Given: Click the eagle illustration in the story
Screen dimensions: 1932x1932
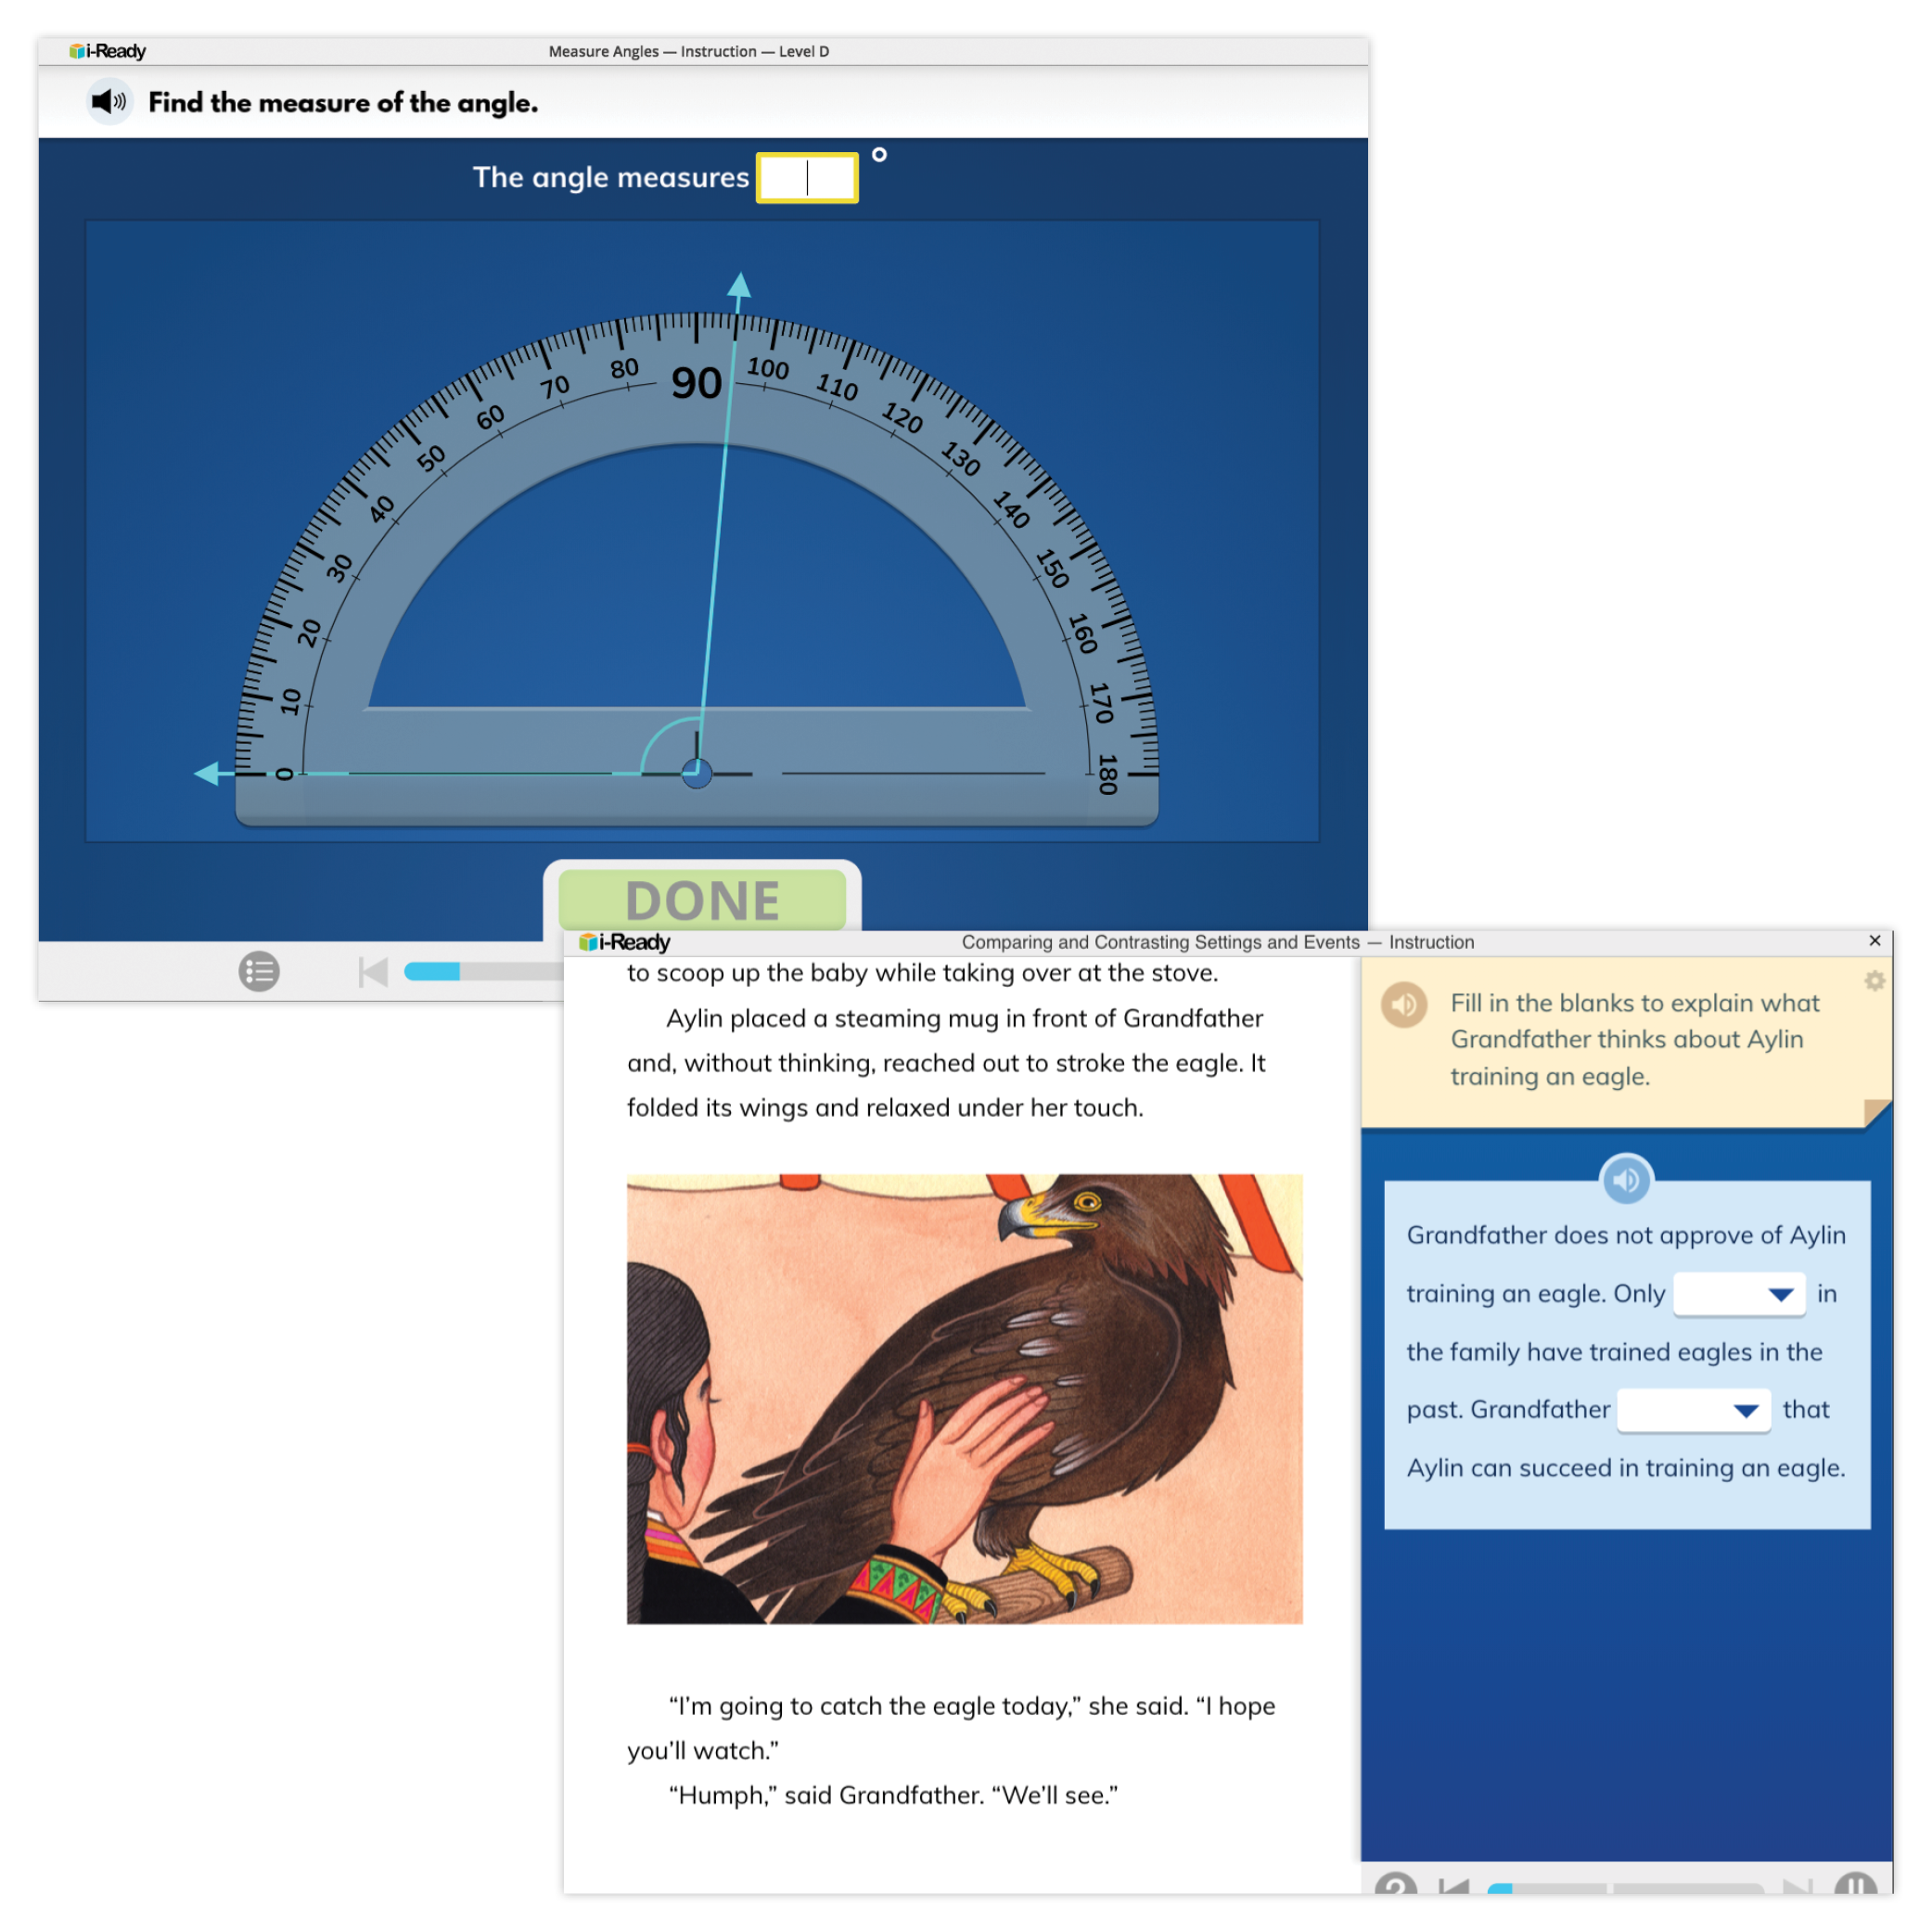Looking at the screenshot, I should click(x=965, y=1399).
